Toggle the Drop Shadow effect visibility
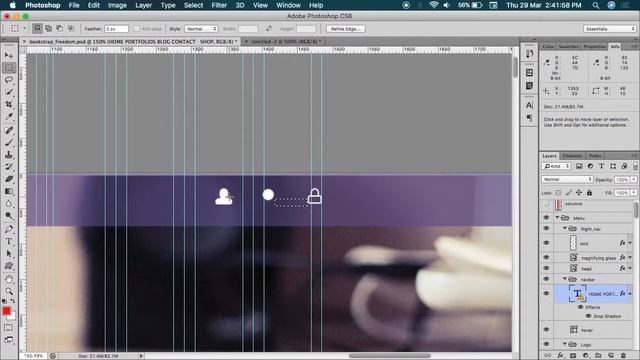 [x=588, y=316]
